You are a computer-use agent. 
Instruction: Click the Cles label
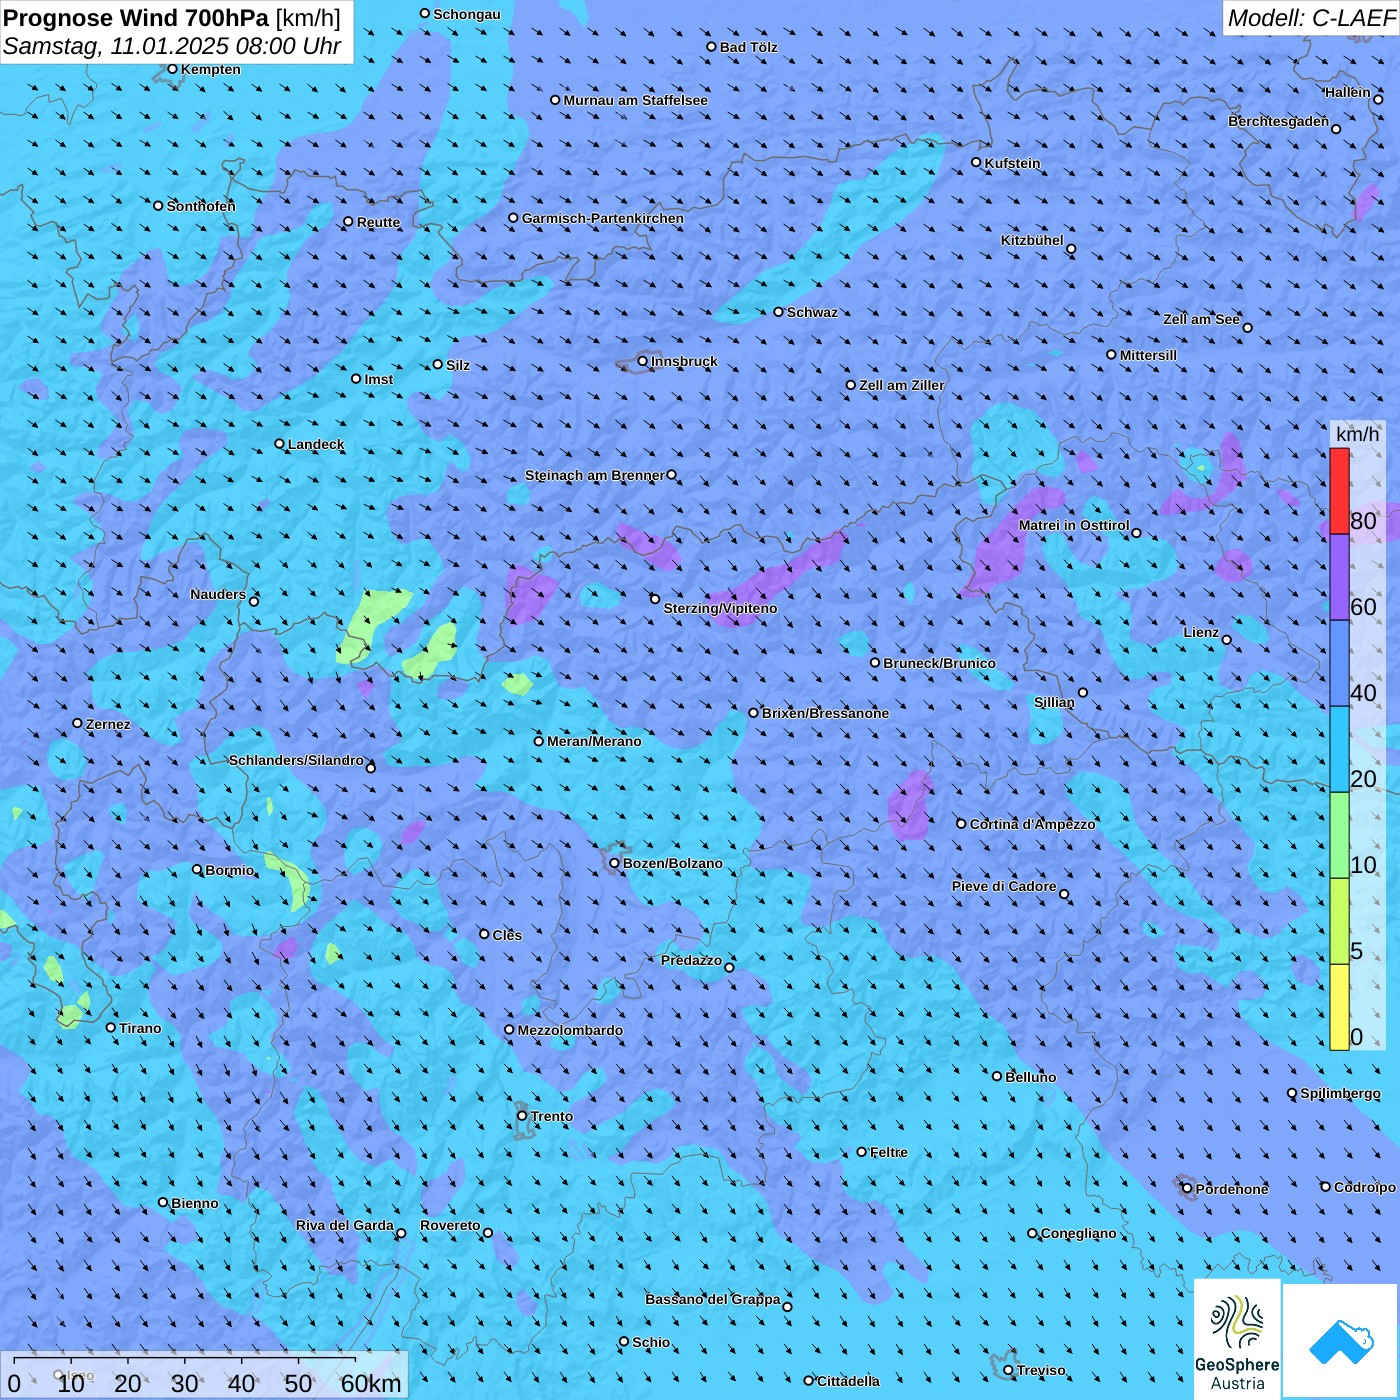(507, 935)
